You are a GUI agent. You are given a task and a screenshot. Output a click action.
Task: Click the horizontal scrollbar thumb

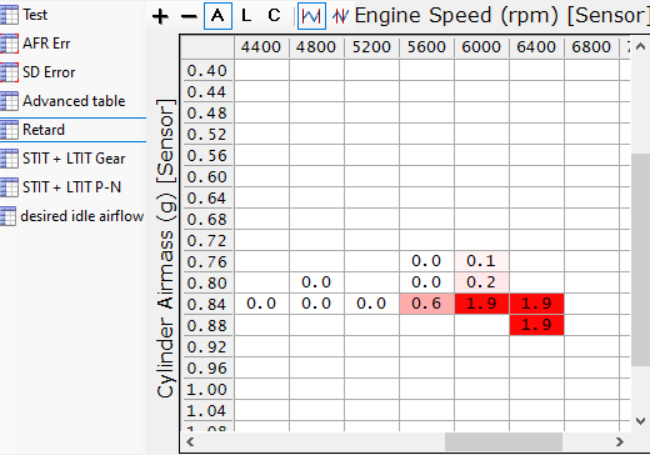coord(504,442)
